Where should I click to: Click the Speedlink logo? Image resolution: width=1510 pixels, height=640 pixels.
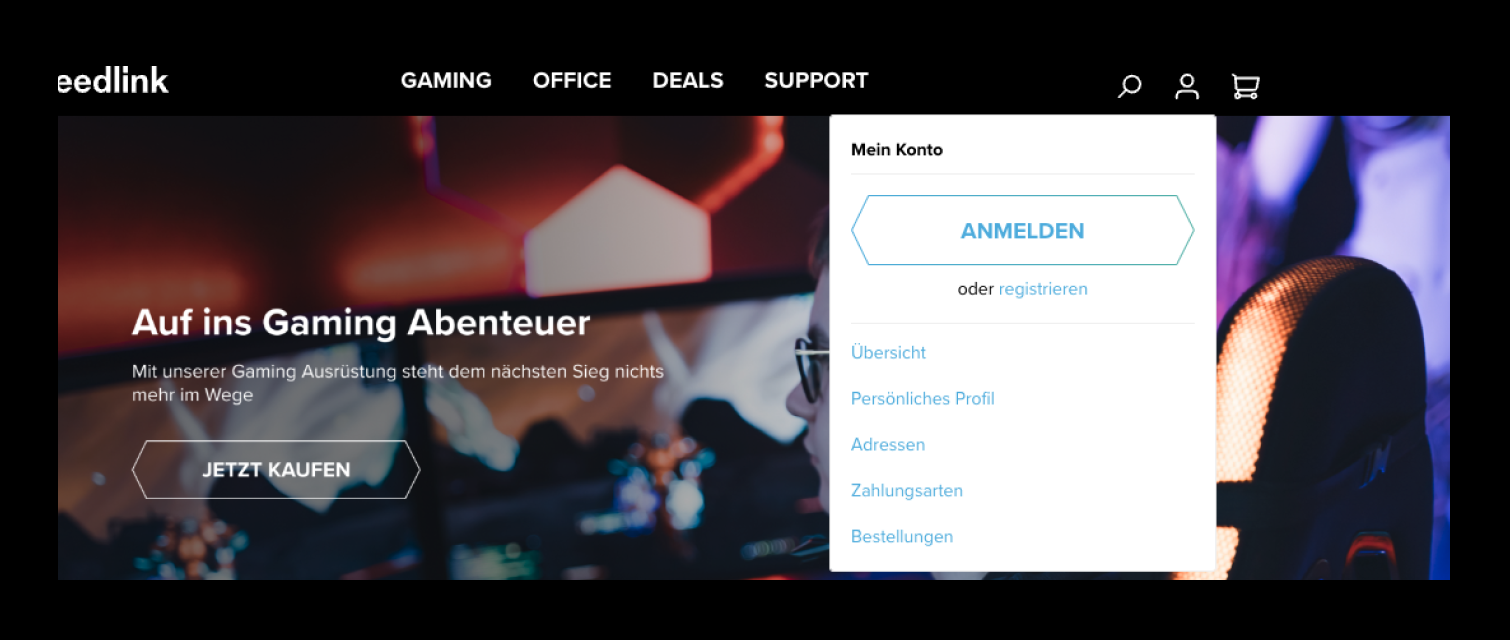[x=113, y=80]
